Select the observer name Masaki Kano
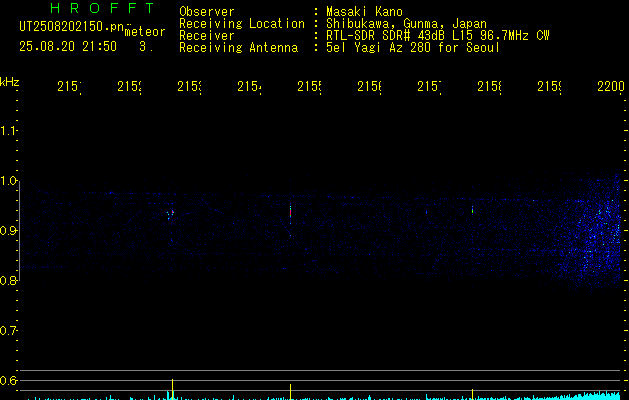This screenshot has width=629, height=400. [x=364, y=12]
